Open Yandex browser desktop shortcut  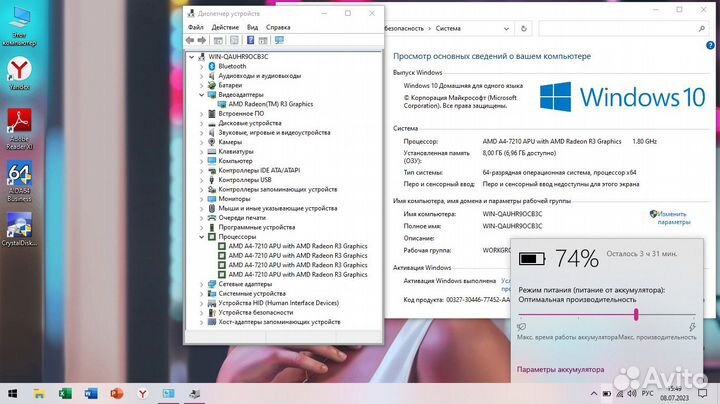coord(19,73)
